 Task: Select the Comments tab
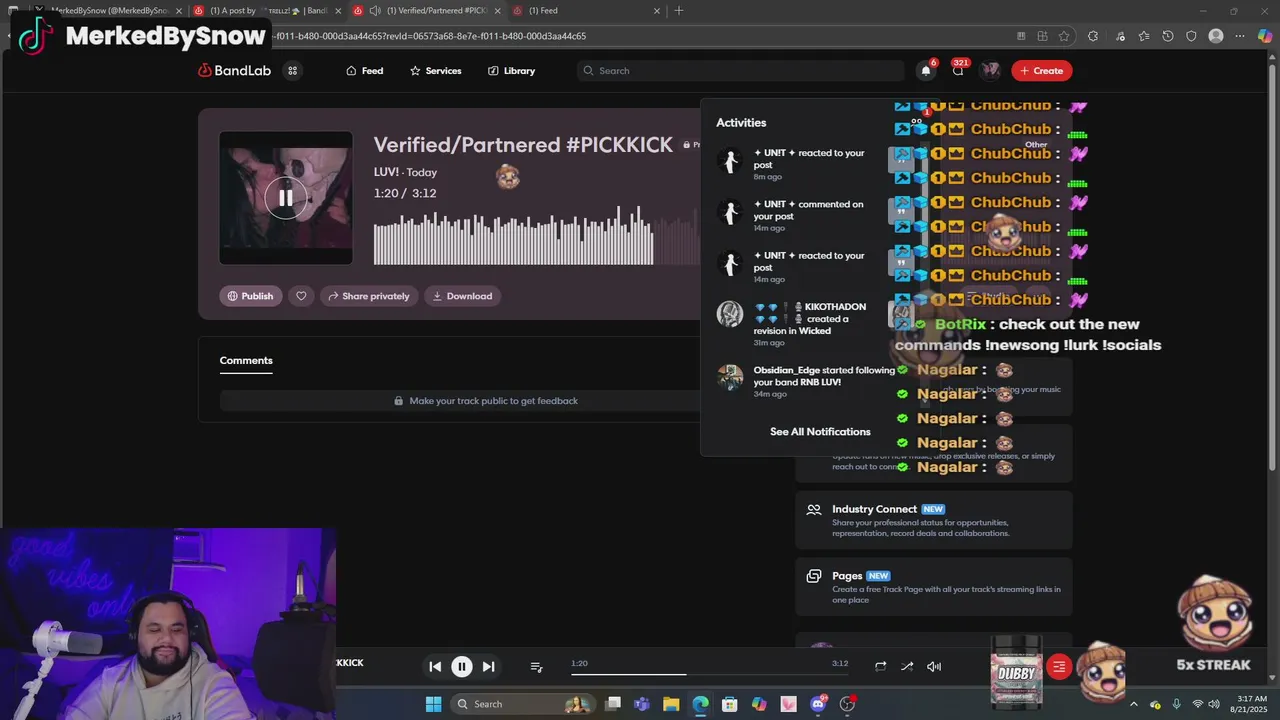tap(246, 360)
